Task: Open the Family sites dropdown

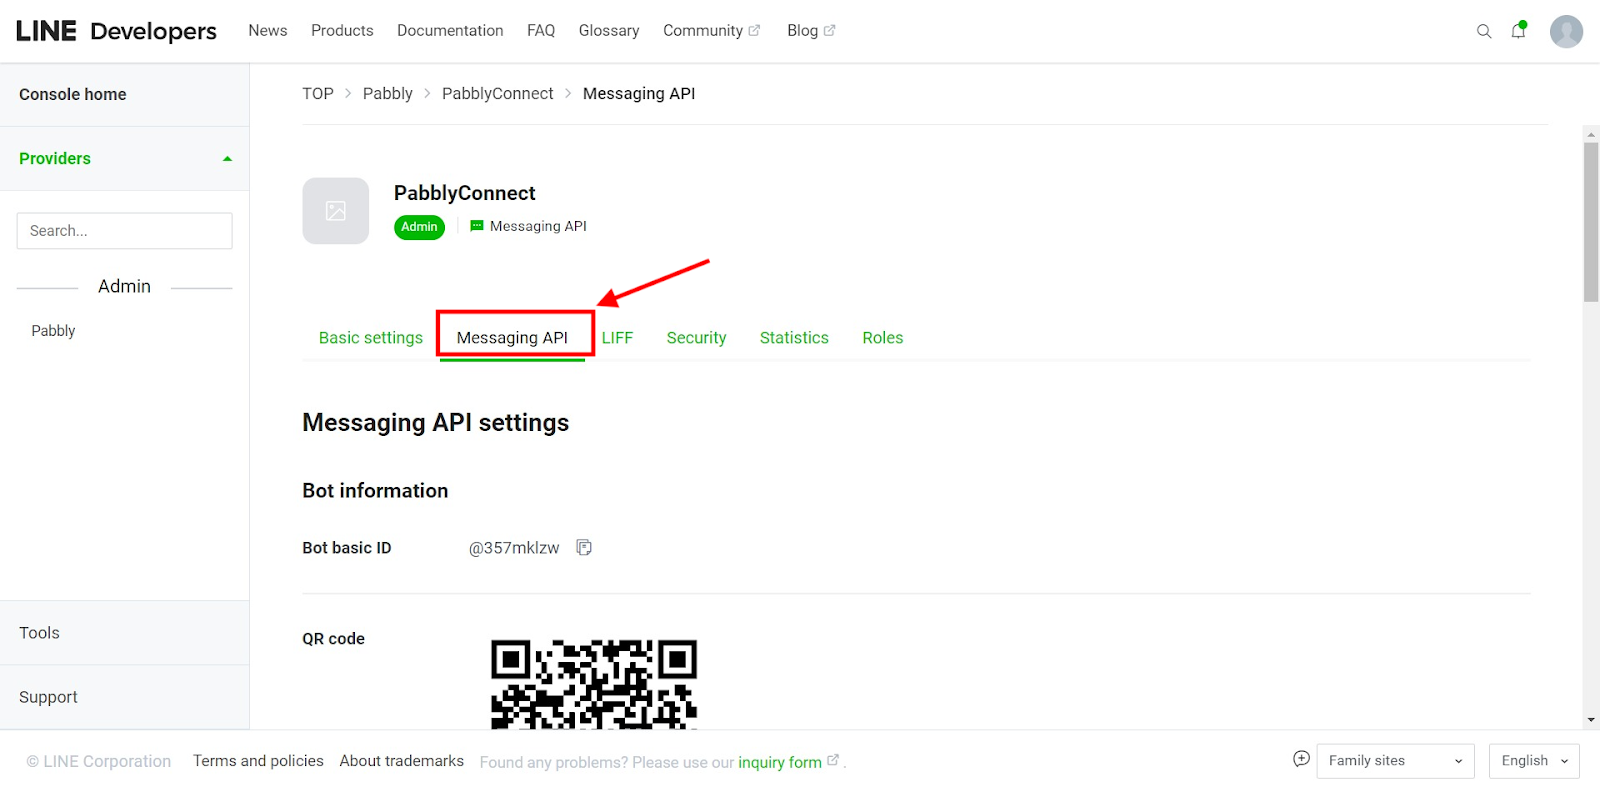Action: [1395, 761]
